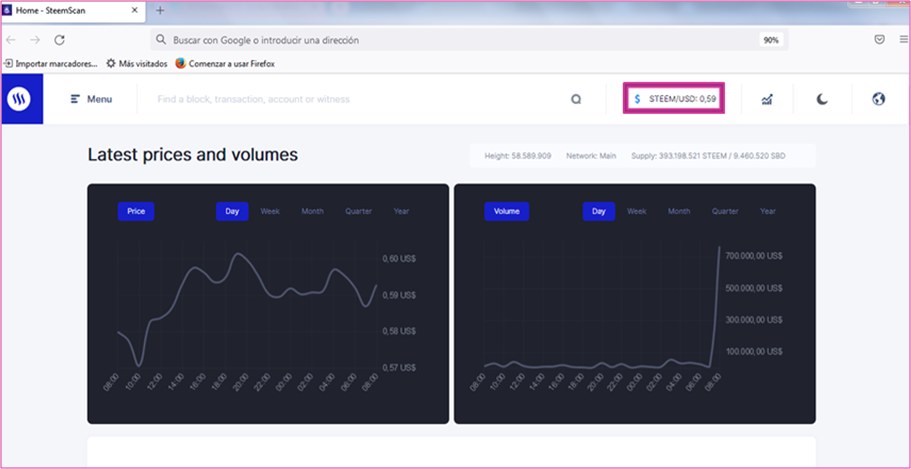
Task: Open Más visitados bookmark folder
Action: 137,64
